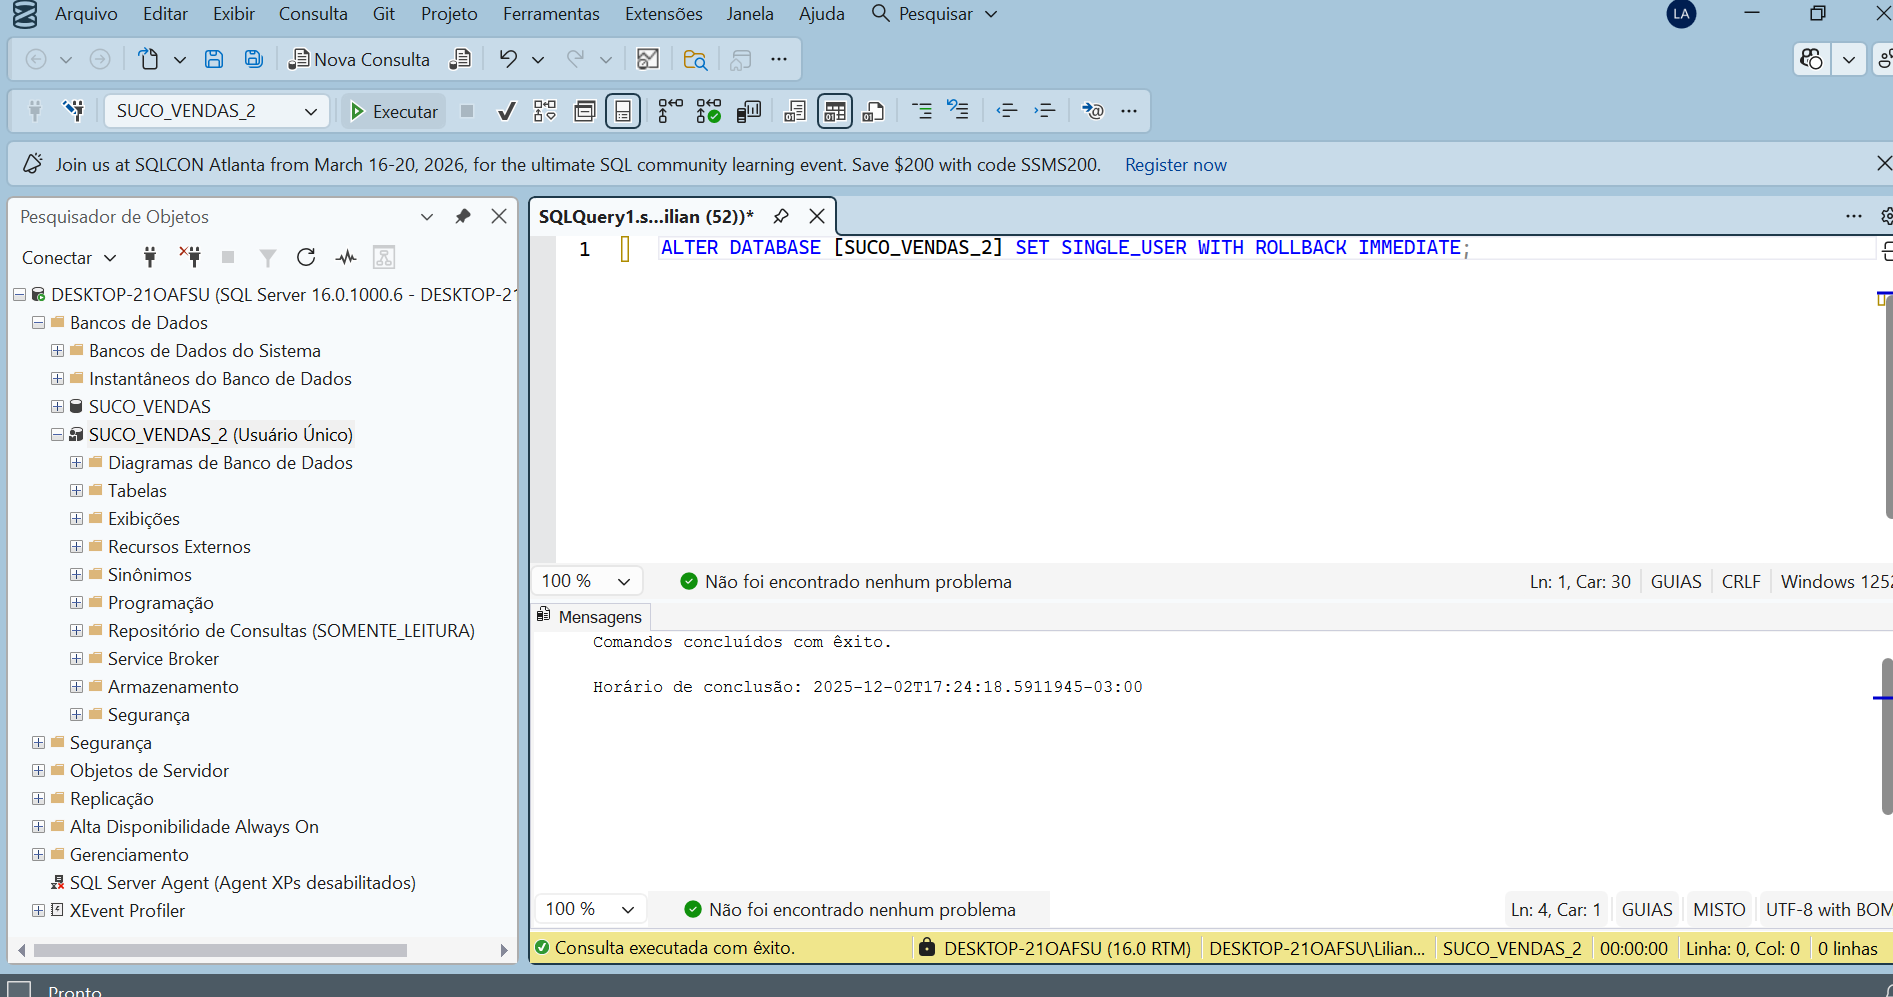Pin the SQLQuery1 tab

point(781,216)
